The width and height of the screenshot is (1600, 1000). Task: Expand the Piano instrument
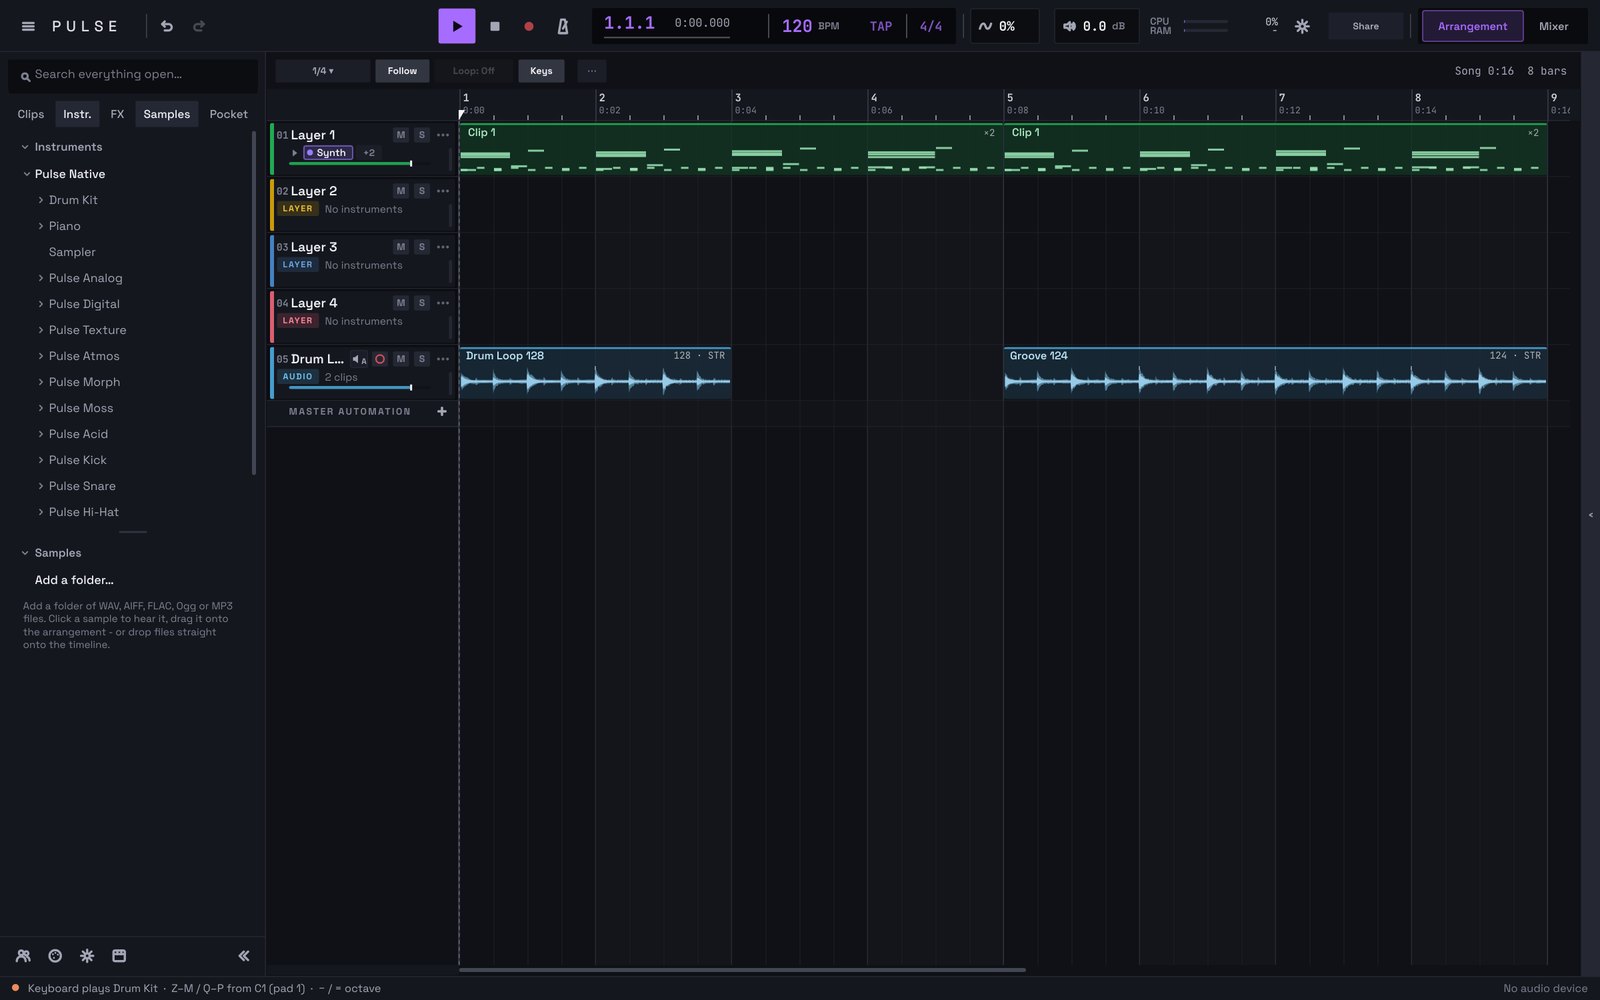point(40,226)
